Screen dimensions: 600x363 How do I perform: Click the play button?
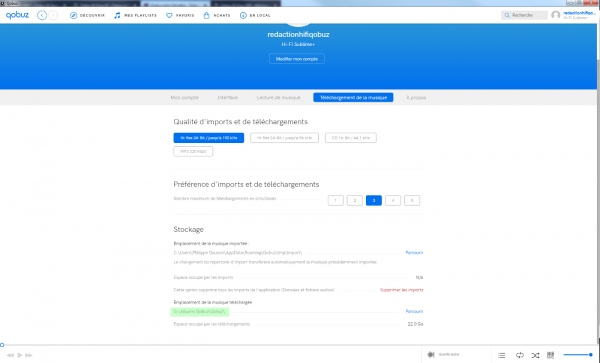click(20, 355)
